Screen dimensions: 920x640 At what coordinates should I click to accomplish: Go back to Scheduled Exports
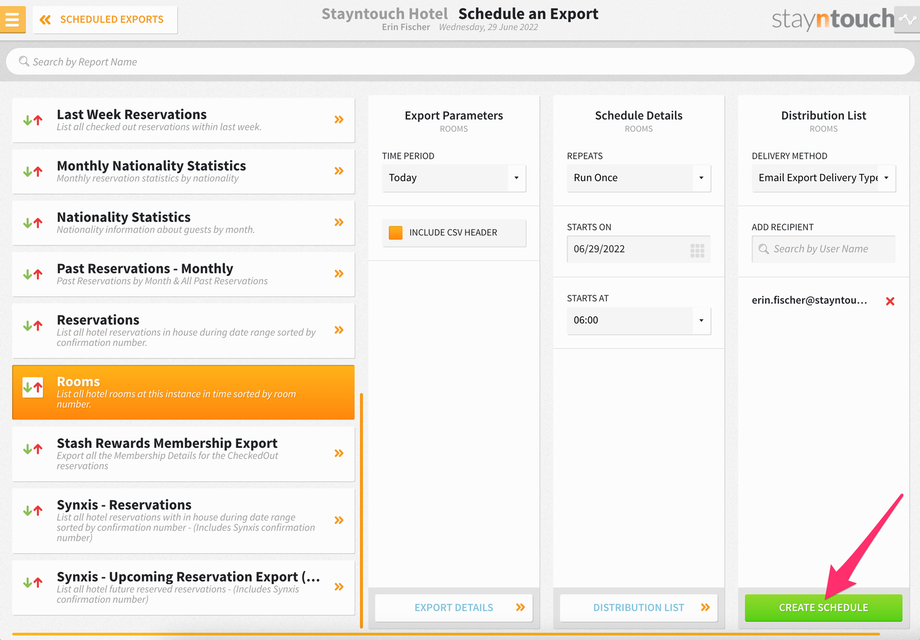pyautogui.click(x=105, y=19)
